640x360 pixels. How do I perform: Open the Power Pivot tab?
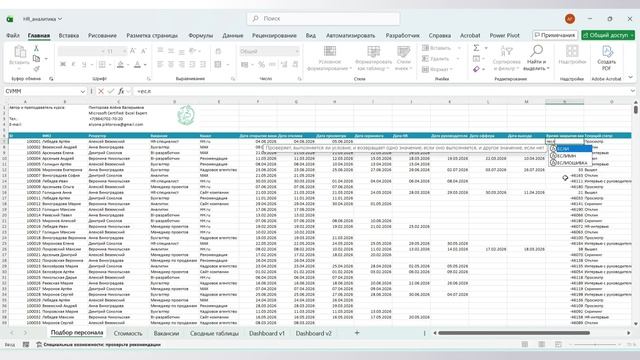tap(504, 36)
